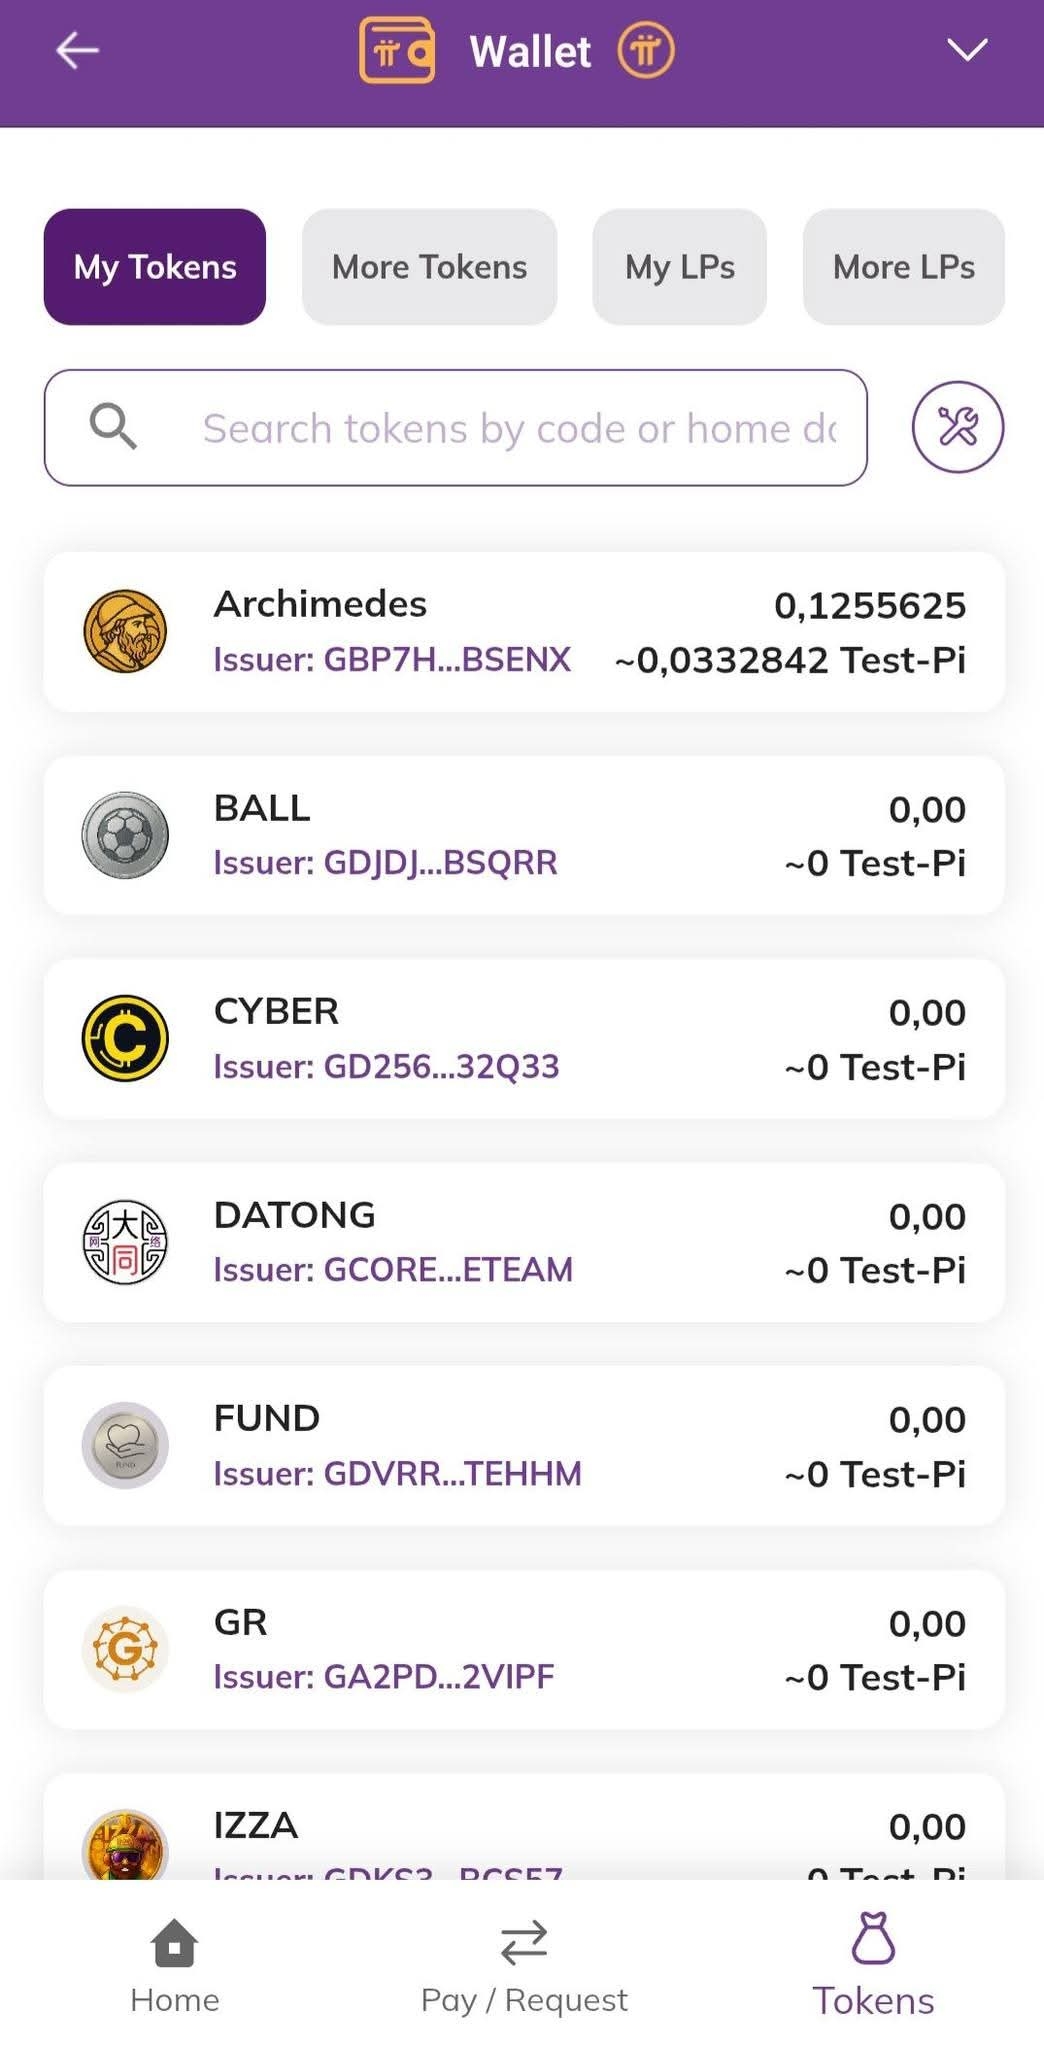1044x2048 pixels.
Task: Go to Home in bottom navigation
Action: click(175, 1966)
